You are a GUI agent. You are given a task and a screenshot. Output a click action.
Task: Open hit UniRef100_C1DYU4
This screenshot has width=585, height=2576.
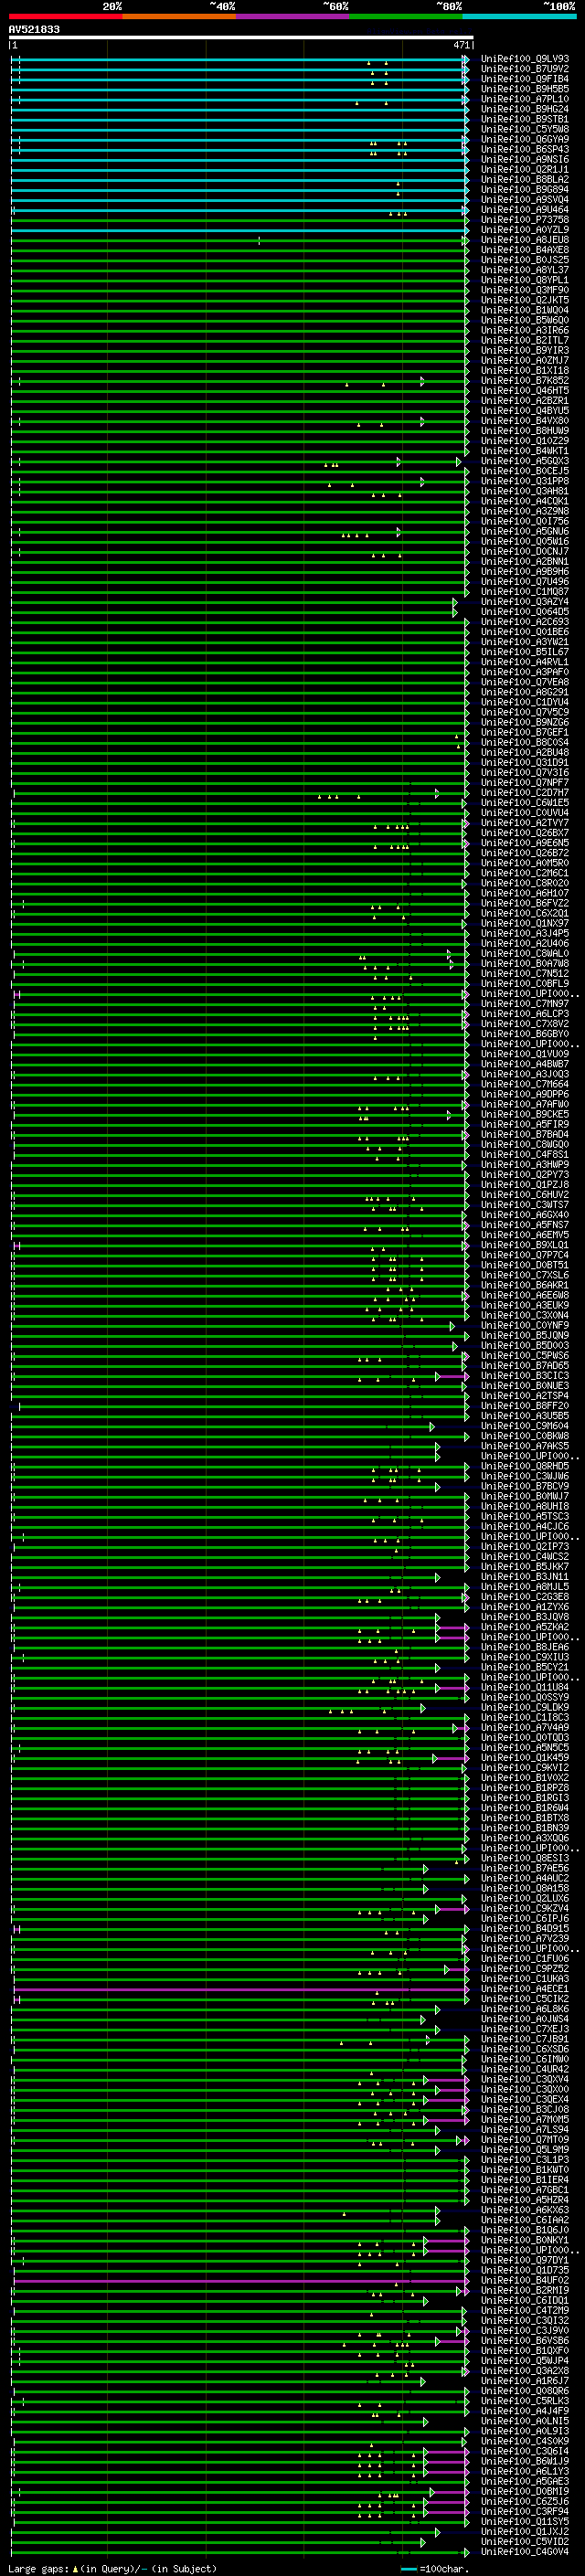coord(525,701)
